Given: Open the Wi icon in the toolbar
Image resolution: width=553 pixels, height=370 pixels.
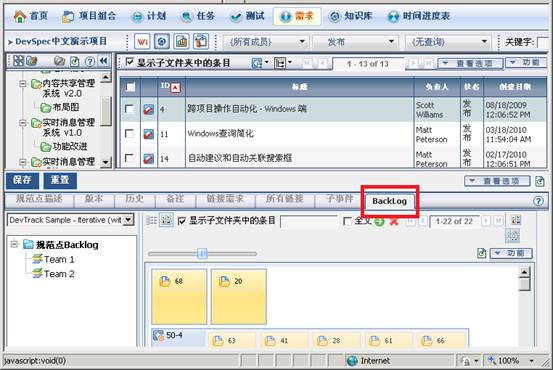Looking at the screenshot, I should [x=142, y=42].
